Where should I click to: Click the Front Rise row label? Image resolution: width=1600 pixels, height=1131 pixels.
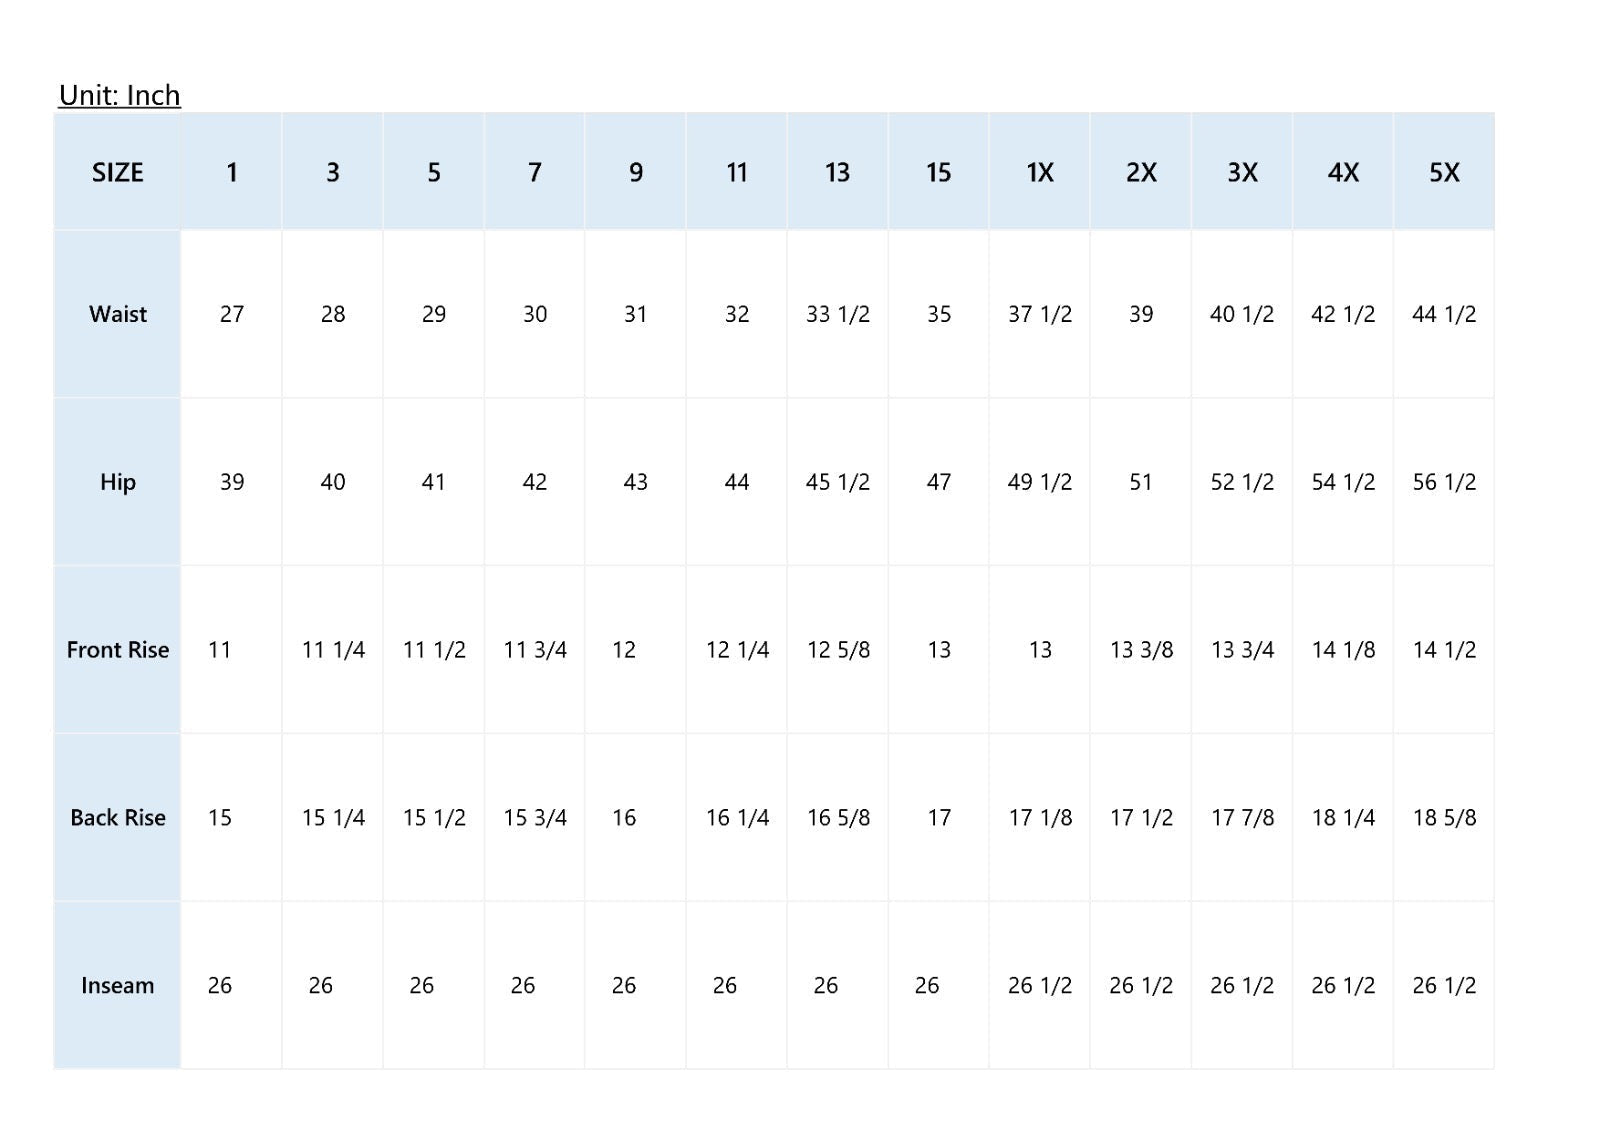[x=118, y=650]
